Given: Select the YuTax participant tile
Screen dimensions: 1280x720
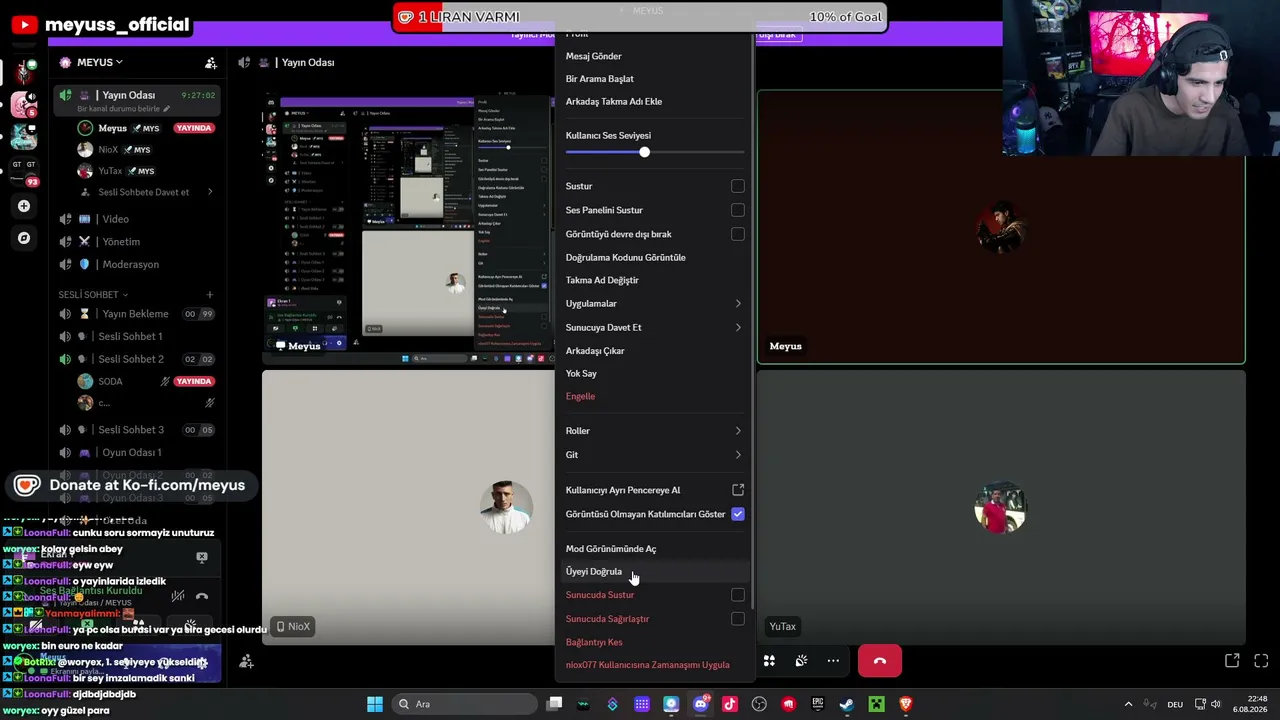Looking at the screenshot, I should coord(1001,507).
